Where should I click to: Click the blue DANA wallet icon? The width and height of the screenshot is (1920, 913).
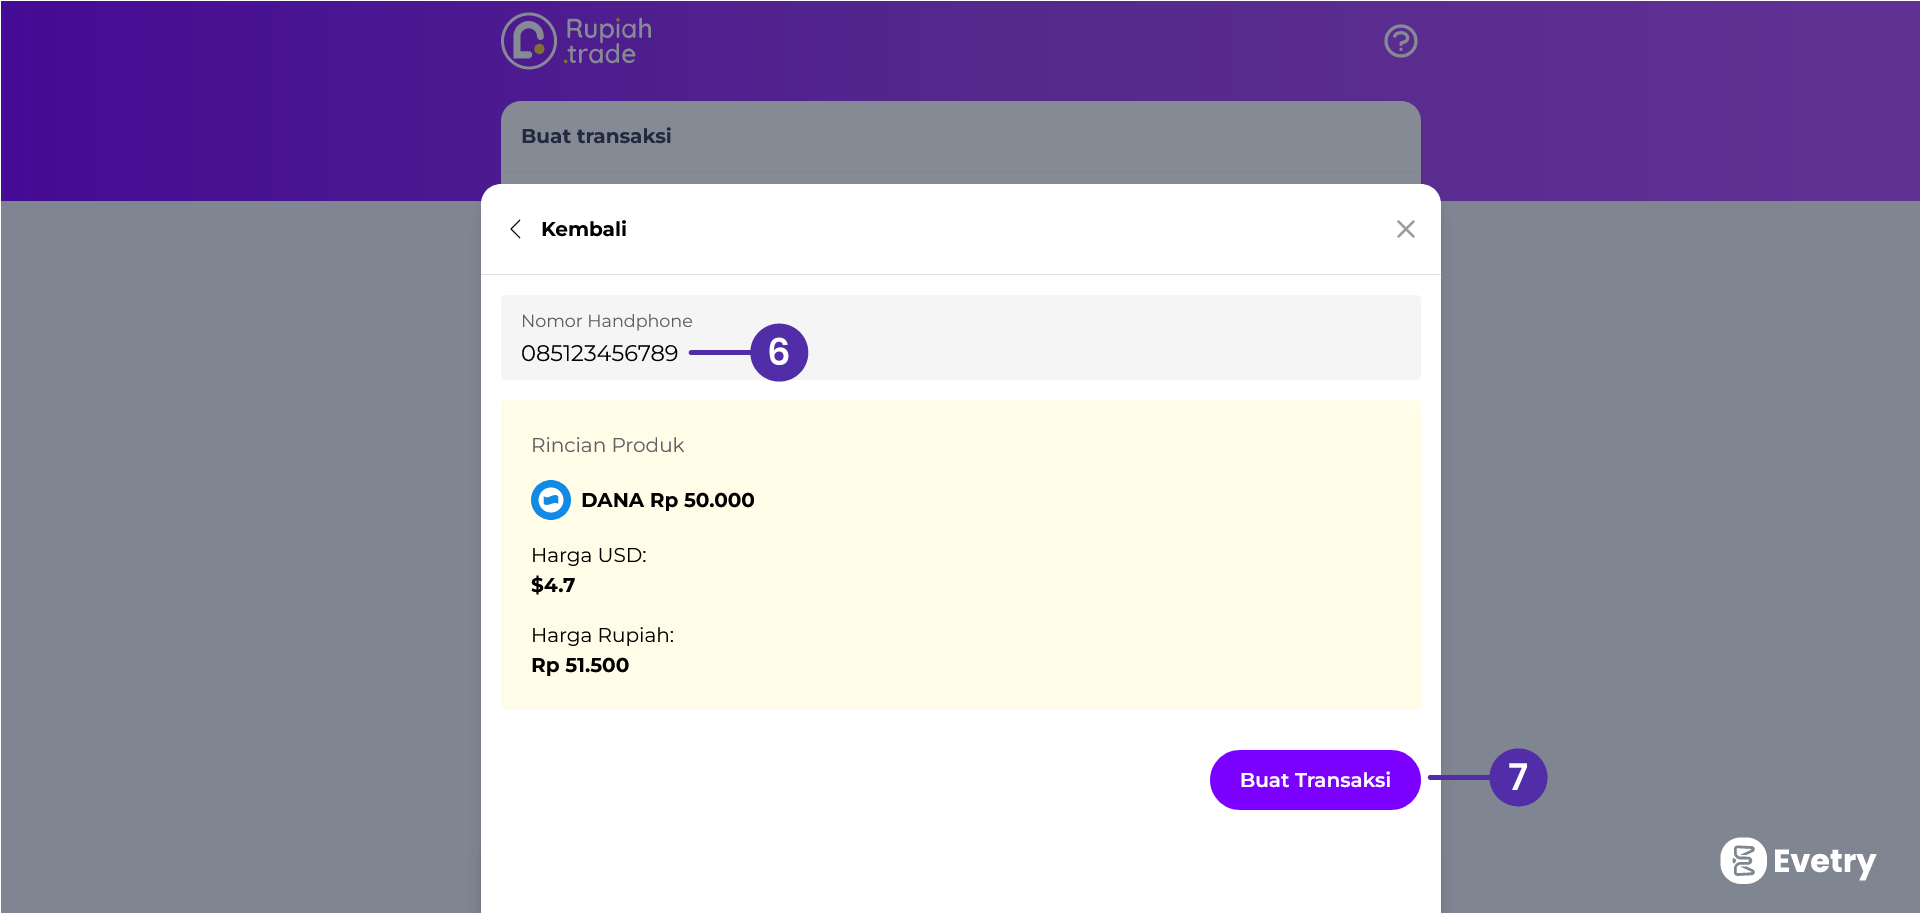click(550, 500)
